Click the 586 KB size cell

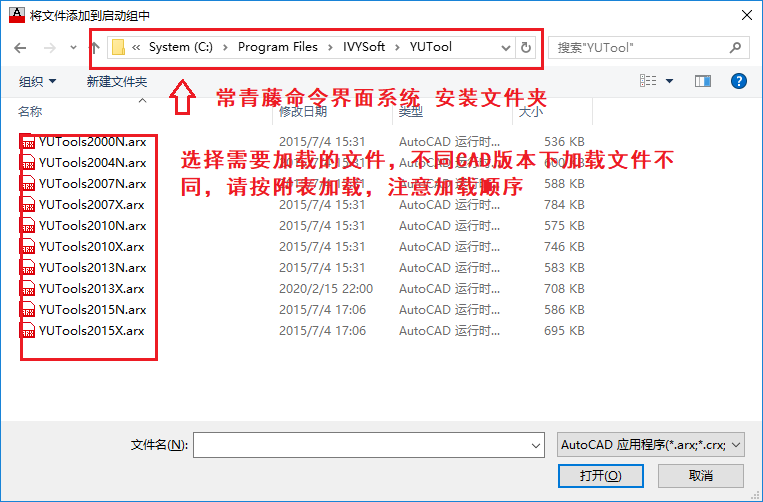pos(564,309)
